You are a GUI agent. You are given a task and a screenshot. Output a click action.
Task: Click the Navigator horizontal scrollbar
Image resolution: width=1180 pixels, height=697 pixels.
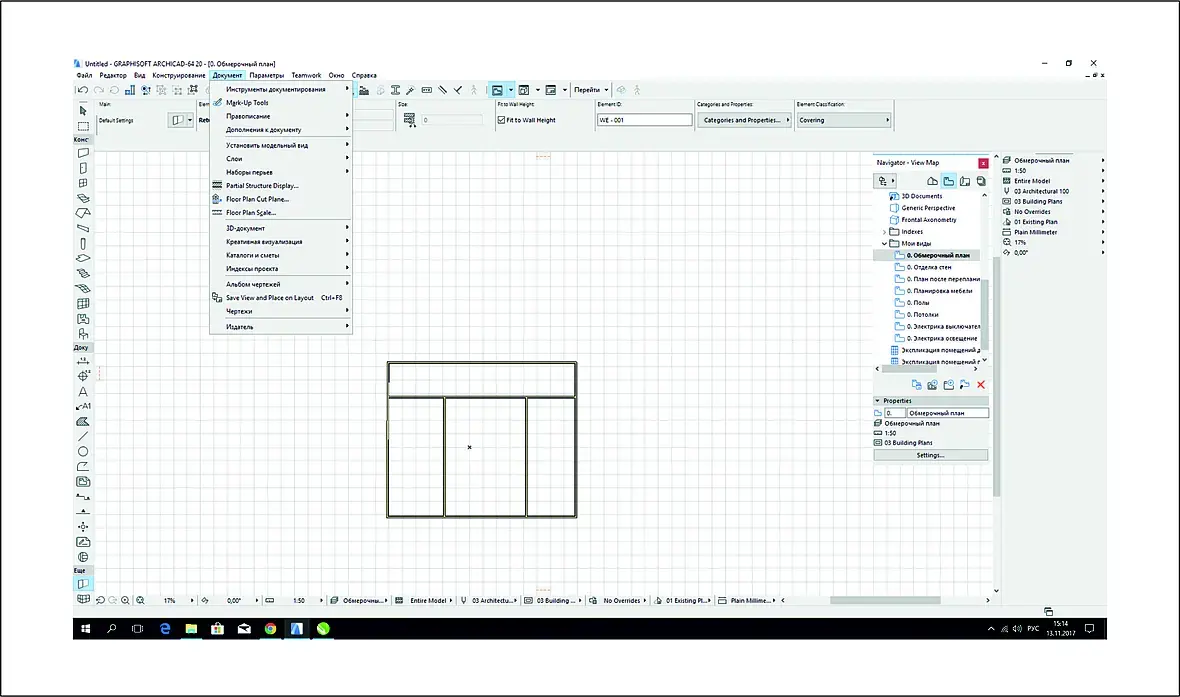tap(909, 370)
